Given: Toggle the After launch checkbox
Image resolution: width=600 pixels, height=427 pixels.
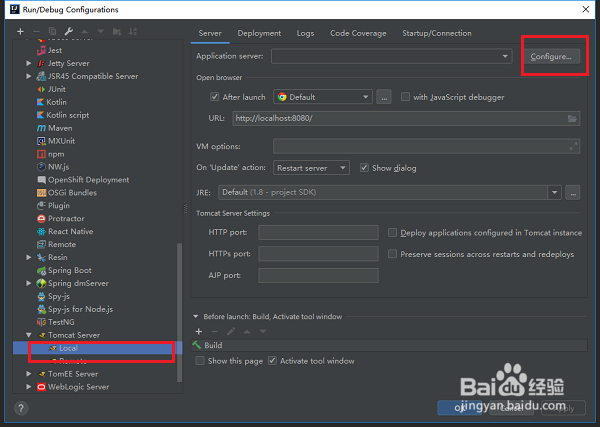Looking at the screenshot, I should coord(214,97).
